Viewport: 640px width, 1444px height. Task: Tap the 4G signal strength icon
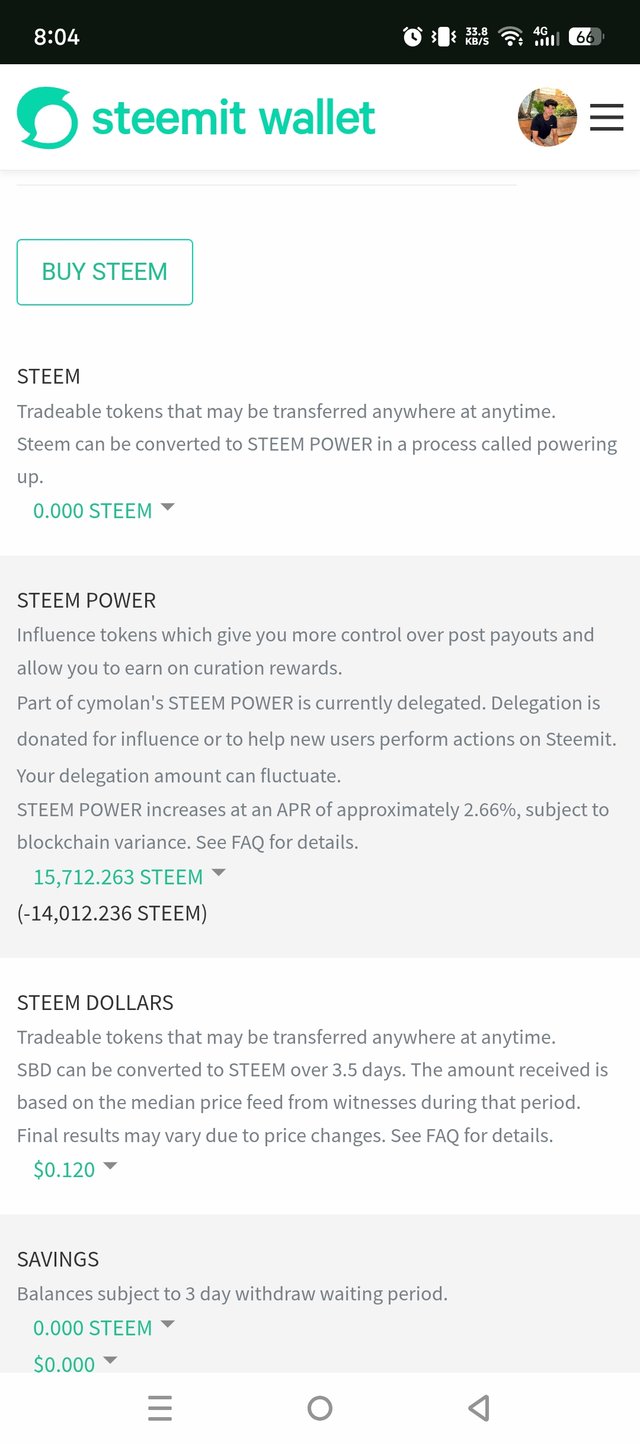click(545, 37)
